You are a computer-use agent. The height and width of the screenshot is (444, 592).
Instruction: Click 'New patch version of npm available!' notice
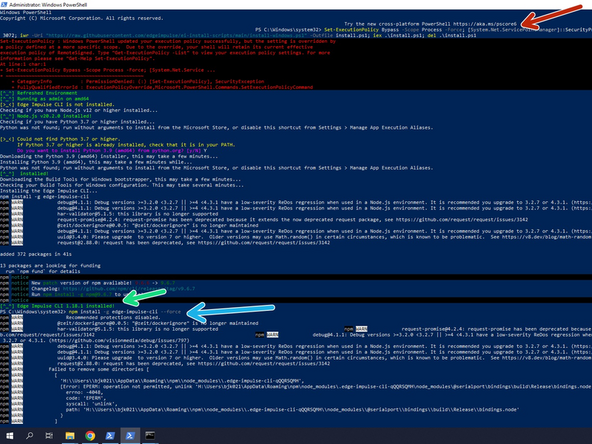103,283
